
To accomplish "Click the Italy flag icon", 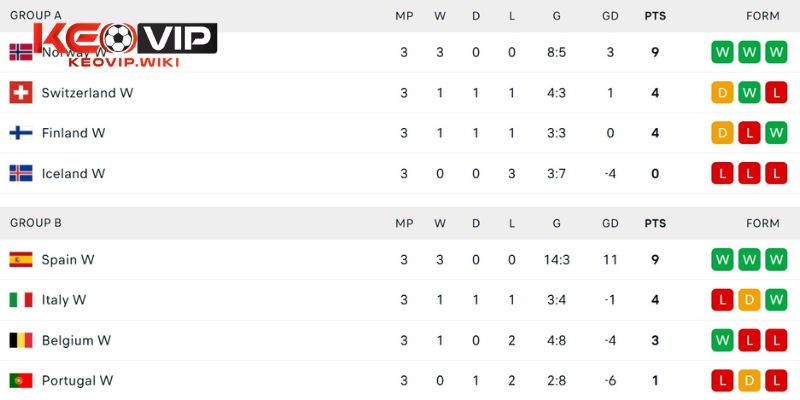I will pos(21,300).
